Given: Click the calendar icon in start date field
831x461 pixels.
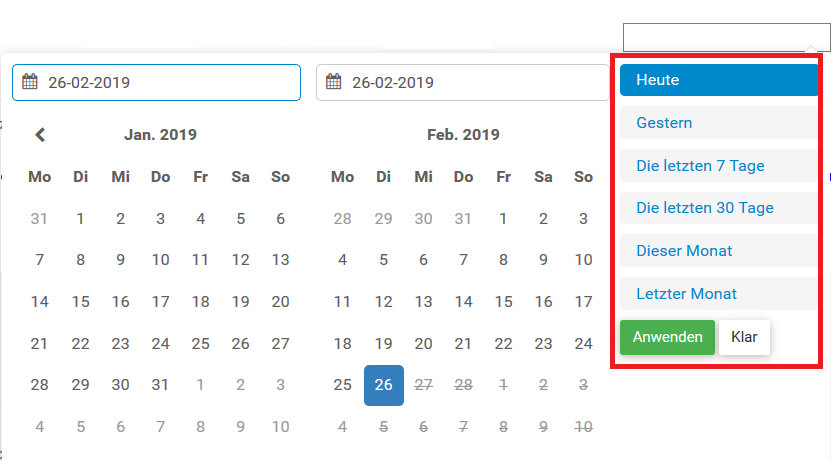Looking at the screenshot, I should point(30,82).
